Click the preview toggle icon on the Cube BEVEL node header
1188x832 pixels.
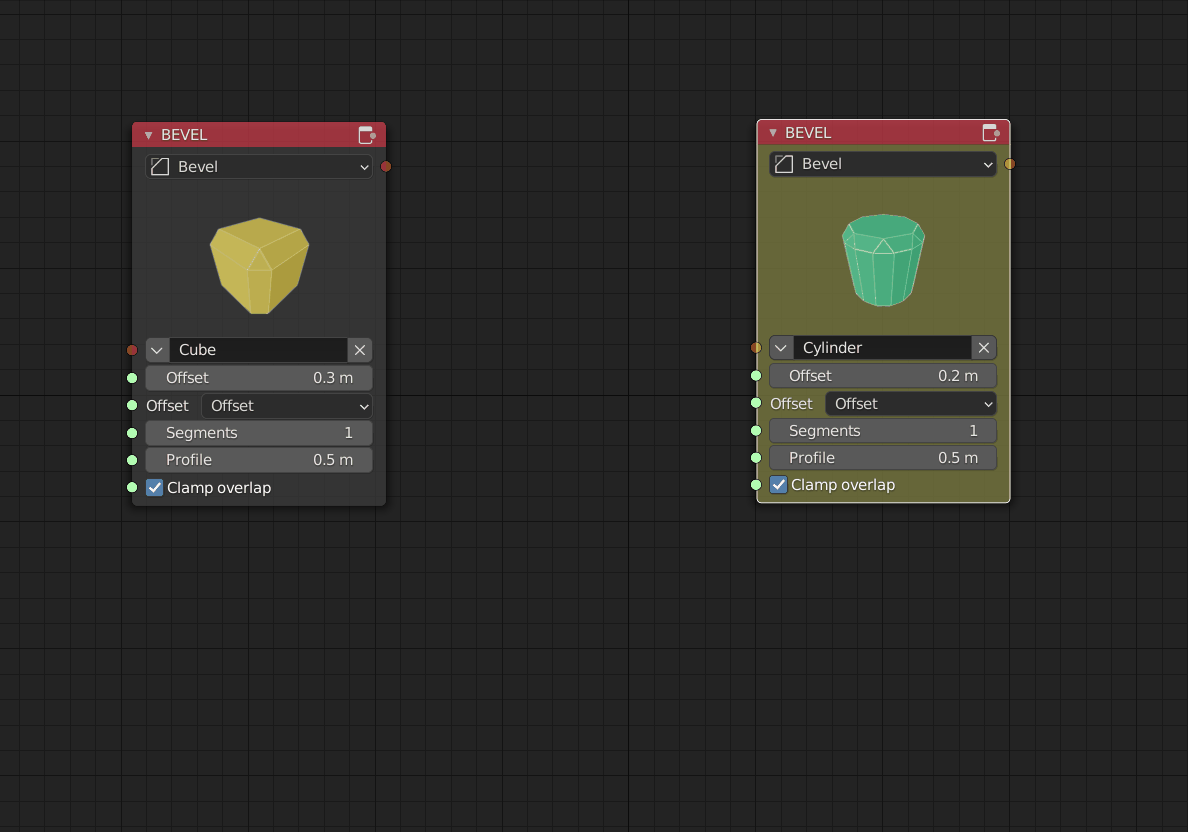coord(367,135)
